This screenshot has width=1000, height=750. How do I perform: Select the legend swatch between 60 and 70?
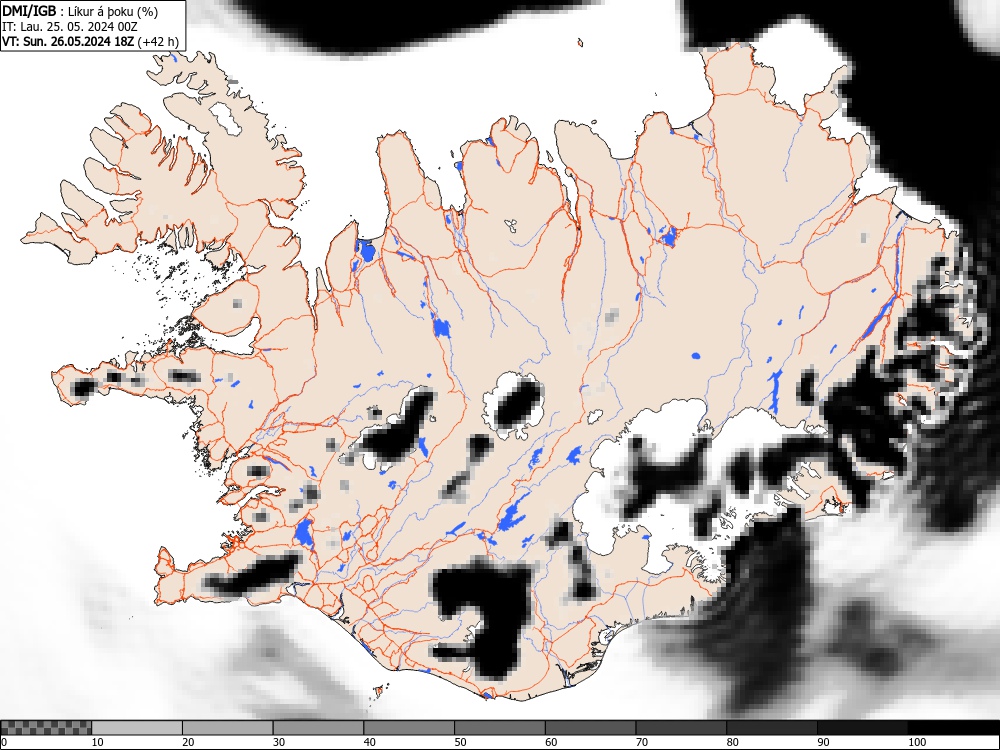(x=591, y=728)
